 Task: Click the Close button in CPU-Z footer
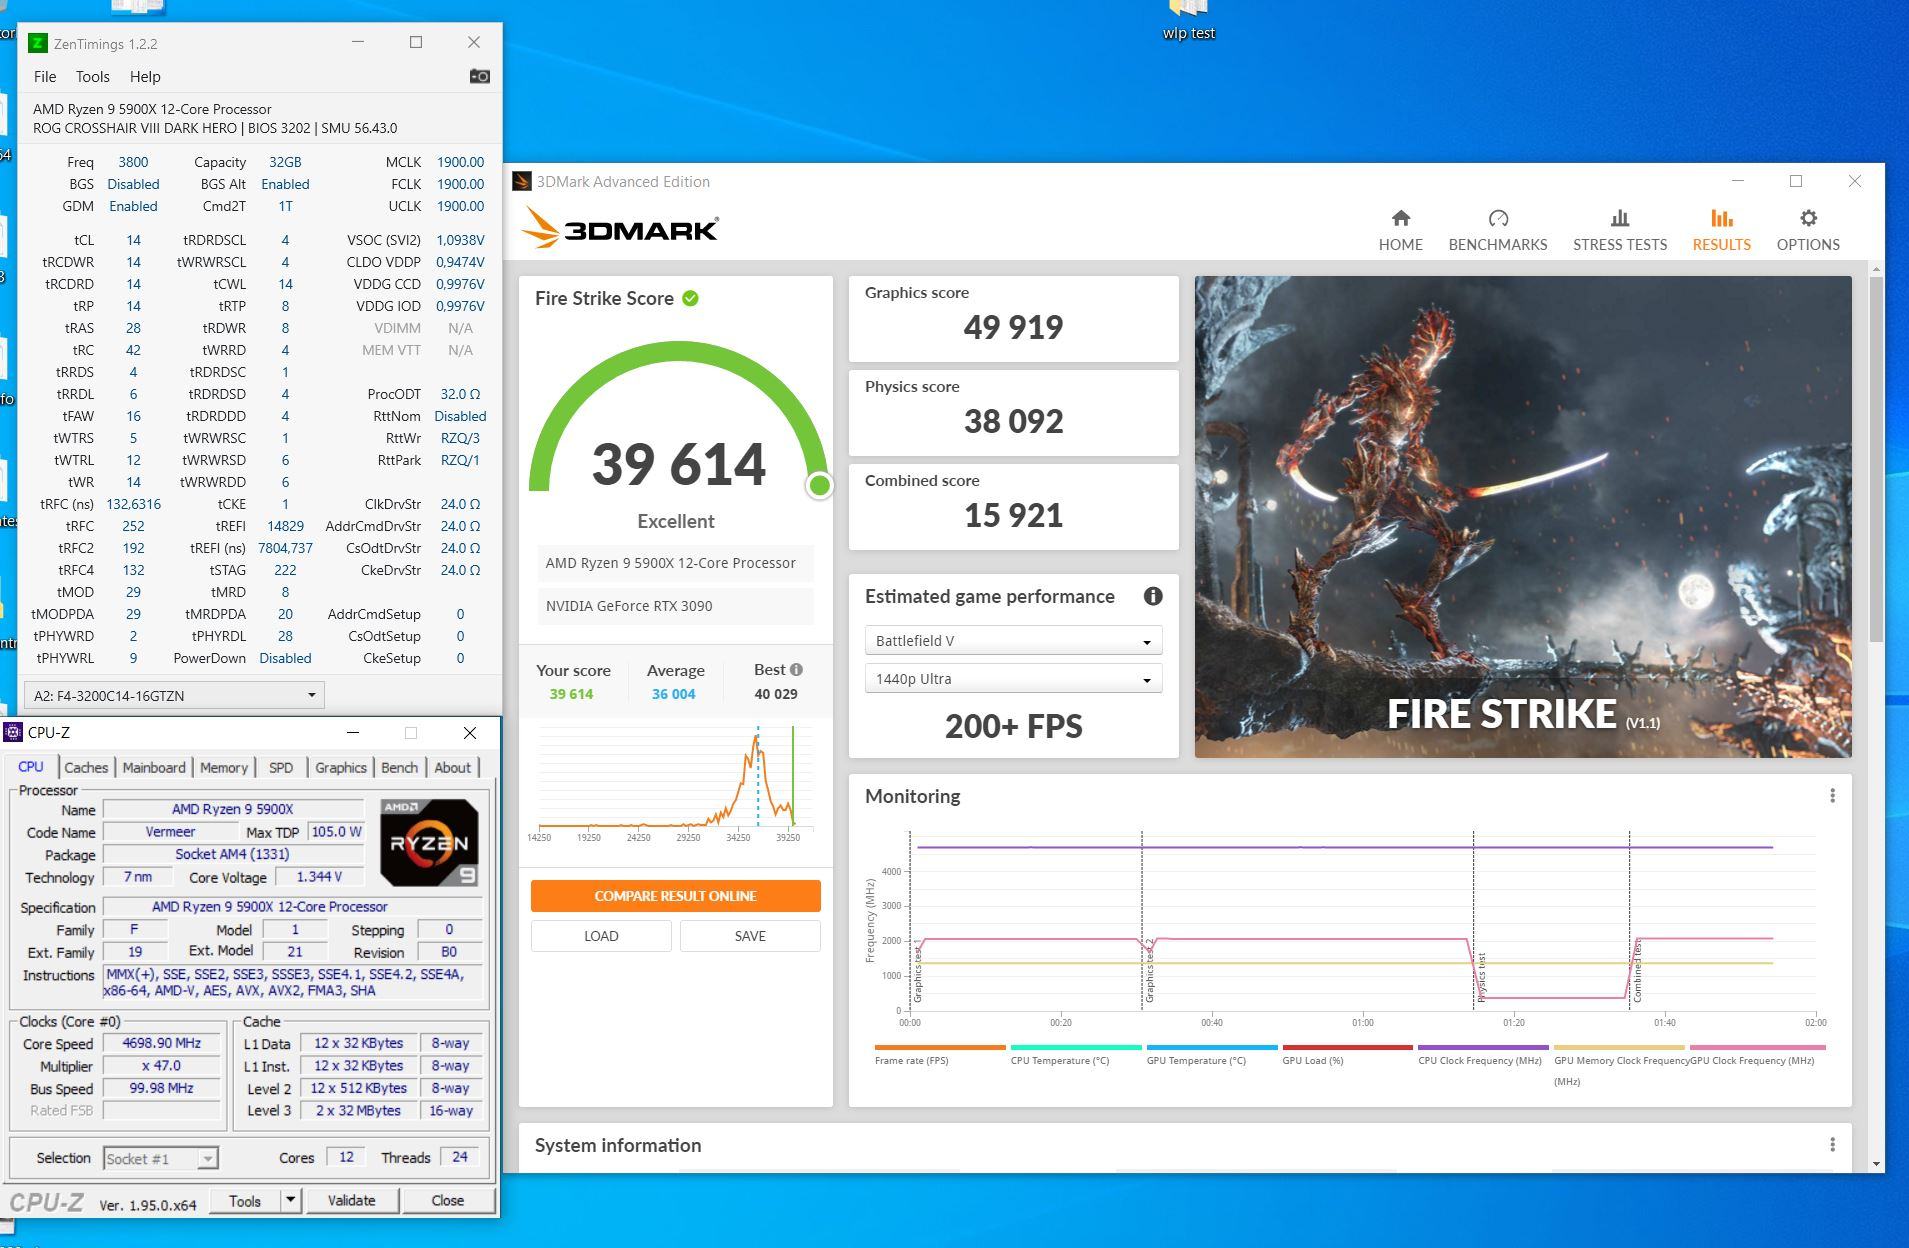click(447, 1200)
